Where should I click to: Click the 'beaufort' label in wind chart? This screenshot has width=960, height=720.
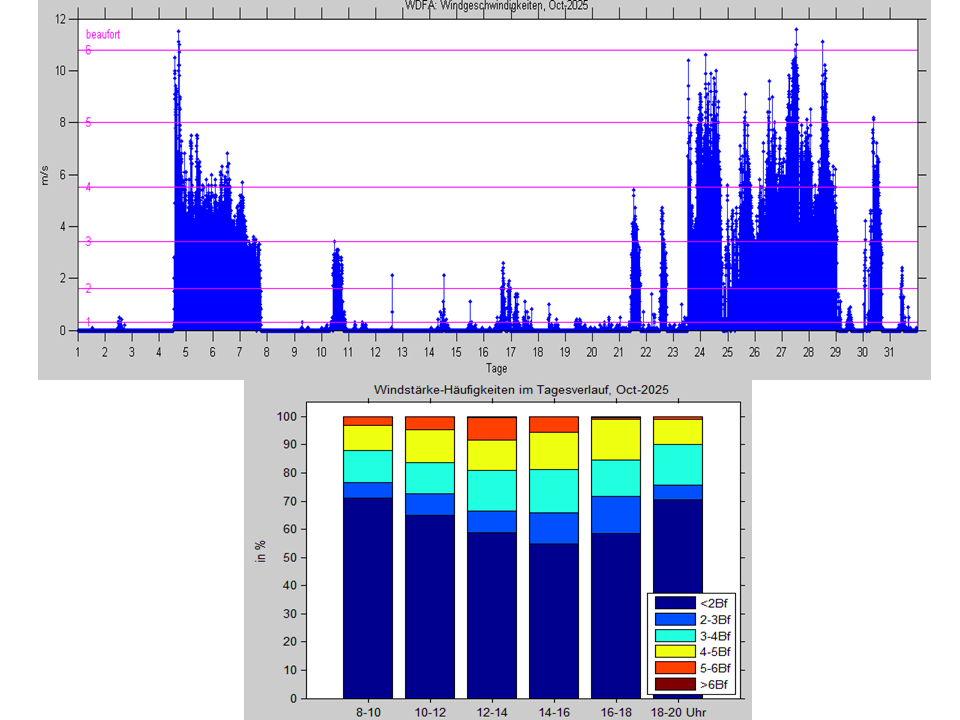click(102, 35)
